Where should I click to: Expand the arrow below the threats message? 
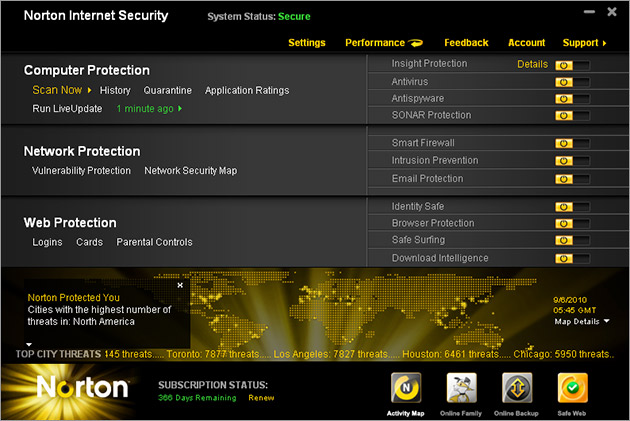(29, 344)
